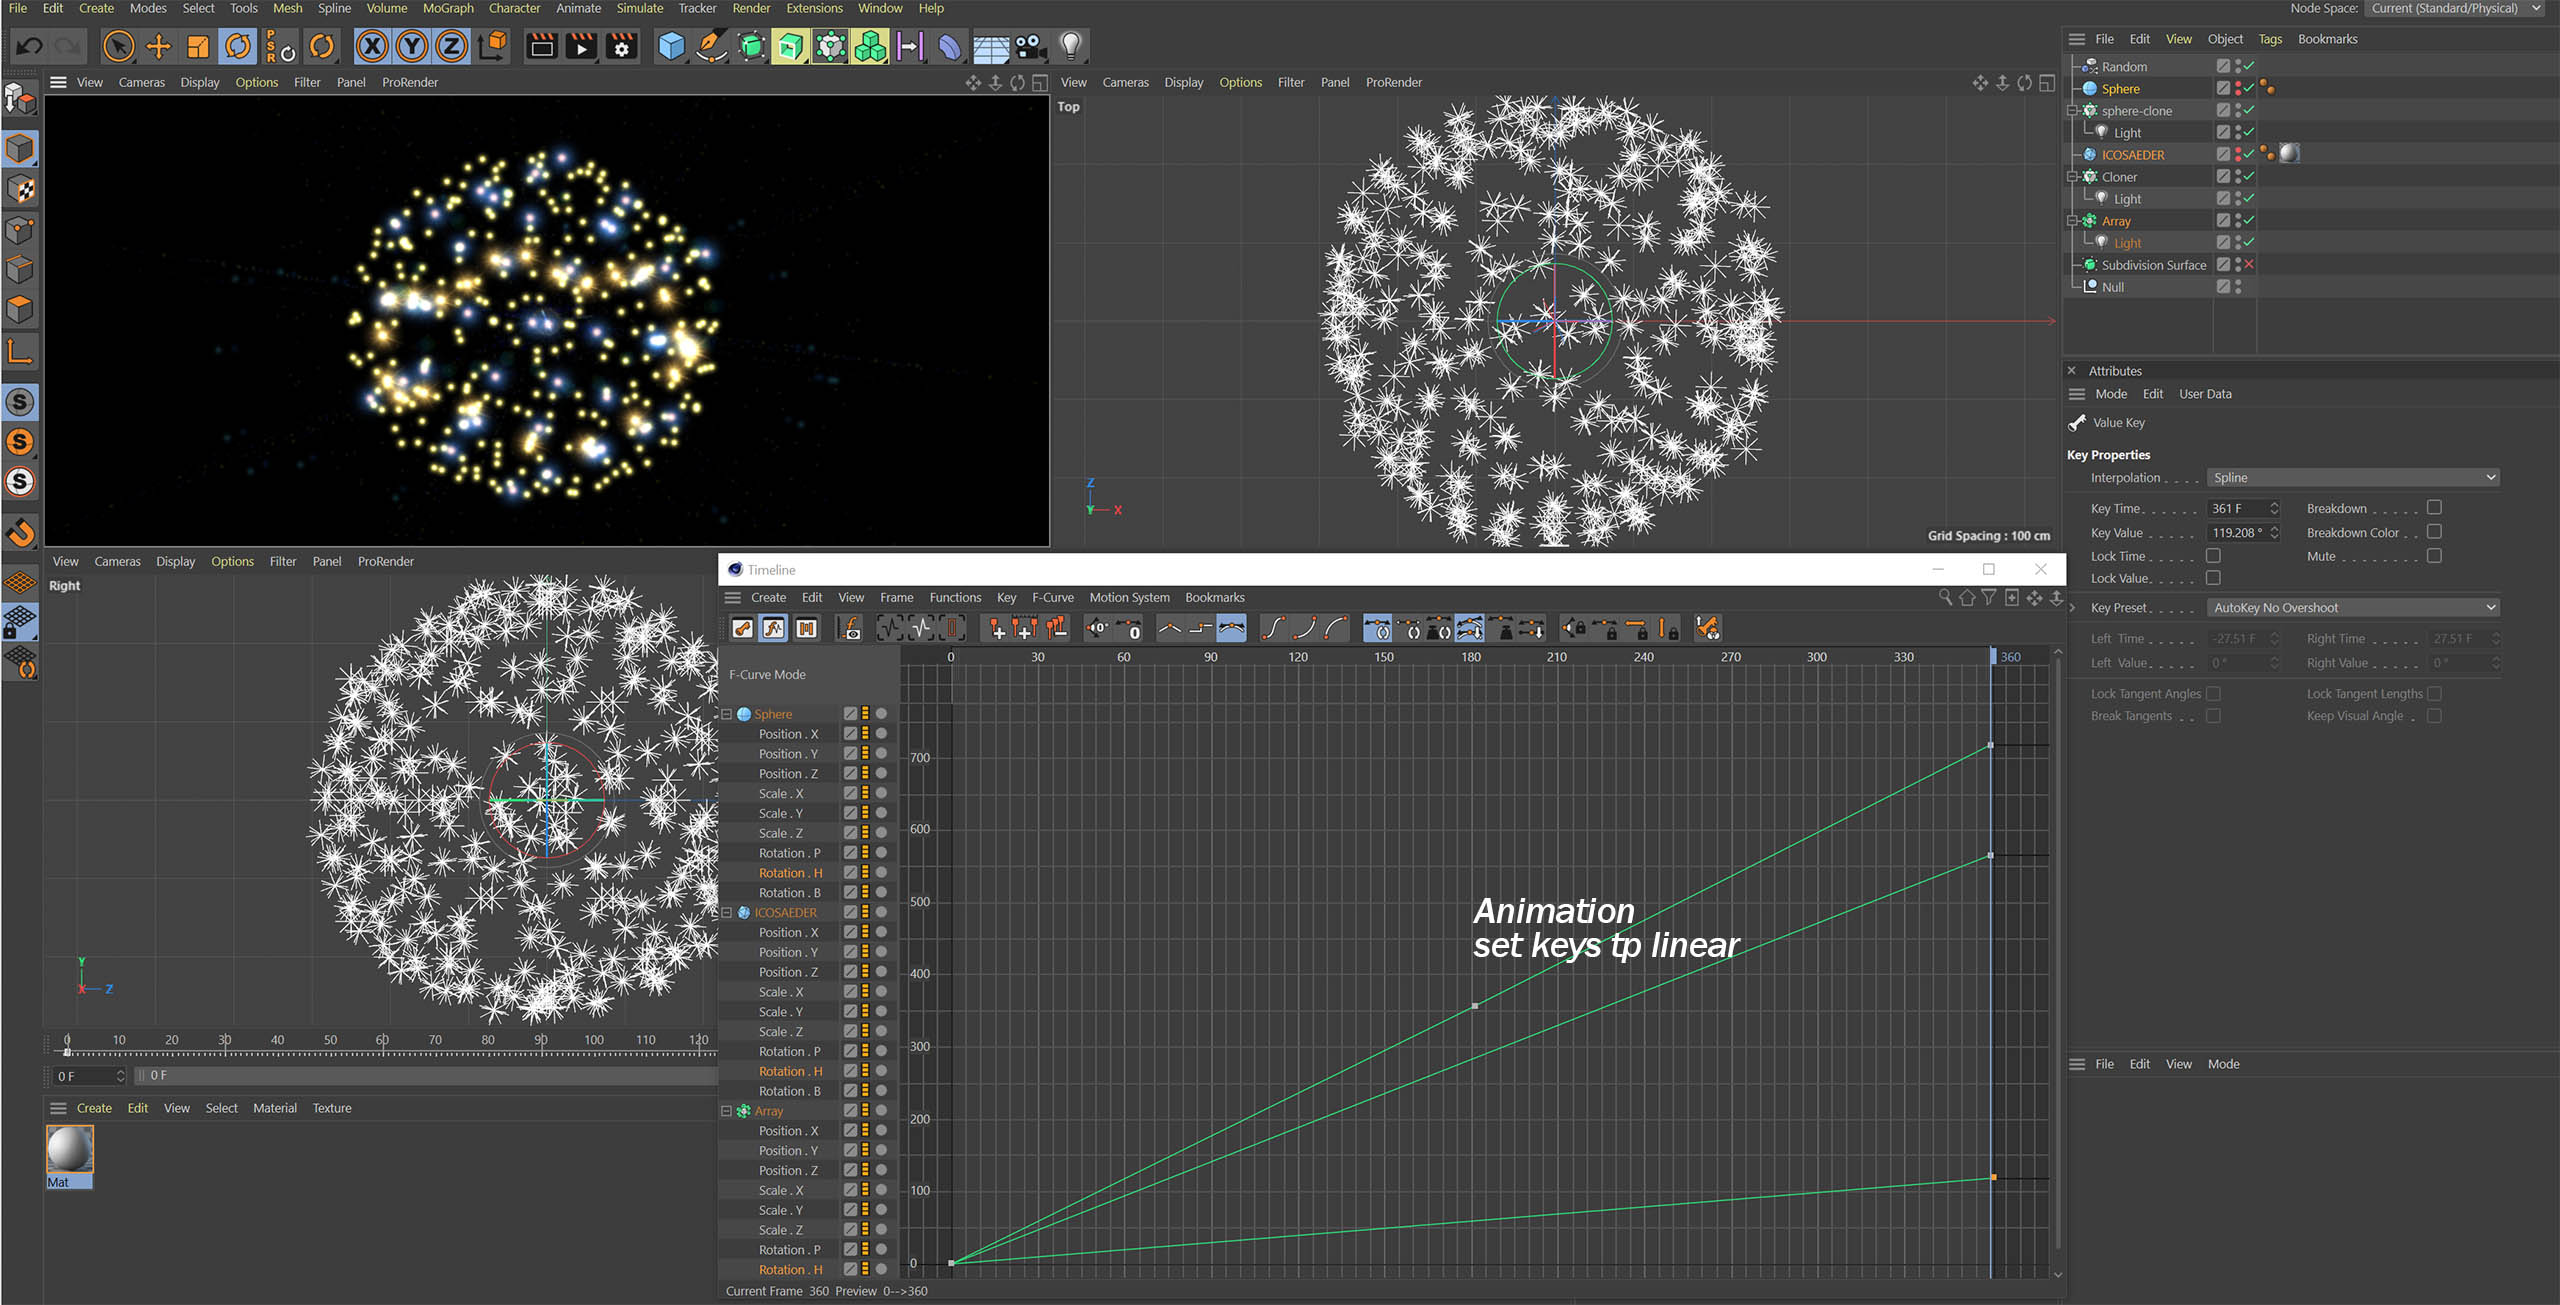2560x1305 pixels.
Task: Click the Spline Pen tool icon
Action: [x=711, y=46]
